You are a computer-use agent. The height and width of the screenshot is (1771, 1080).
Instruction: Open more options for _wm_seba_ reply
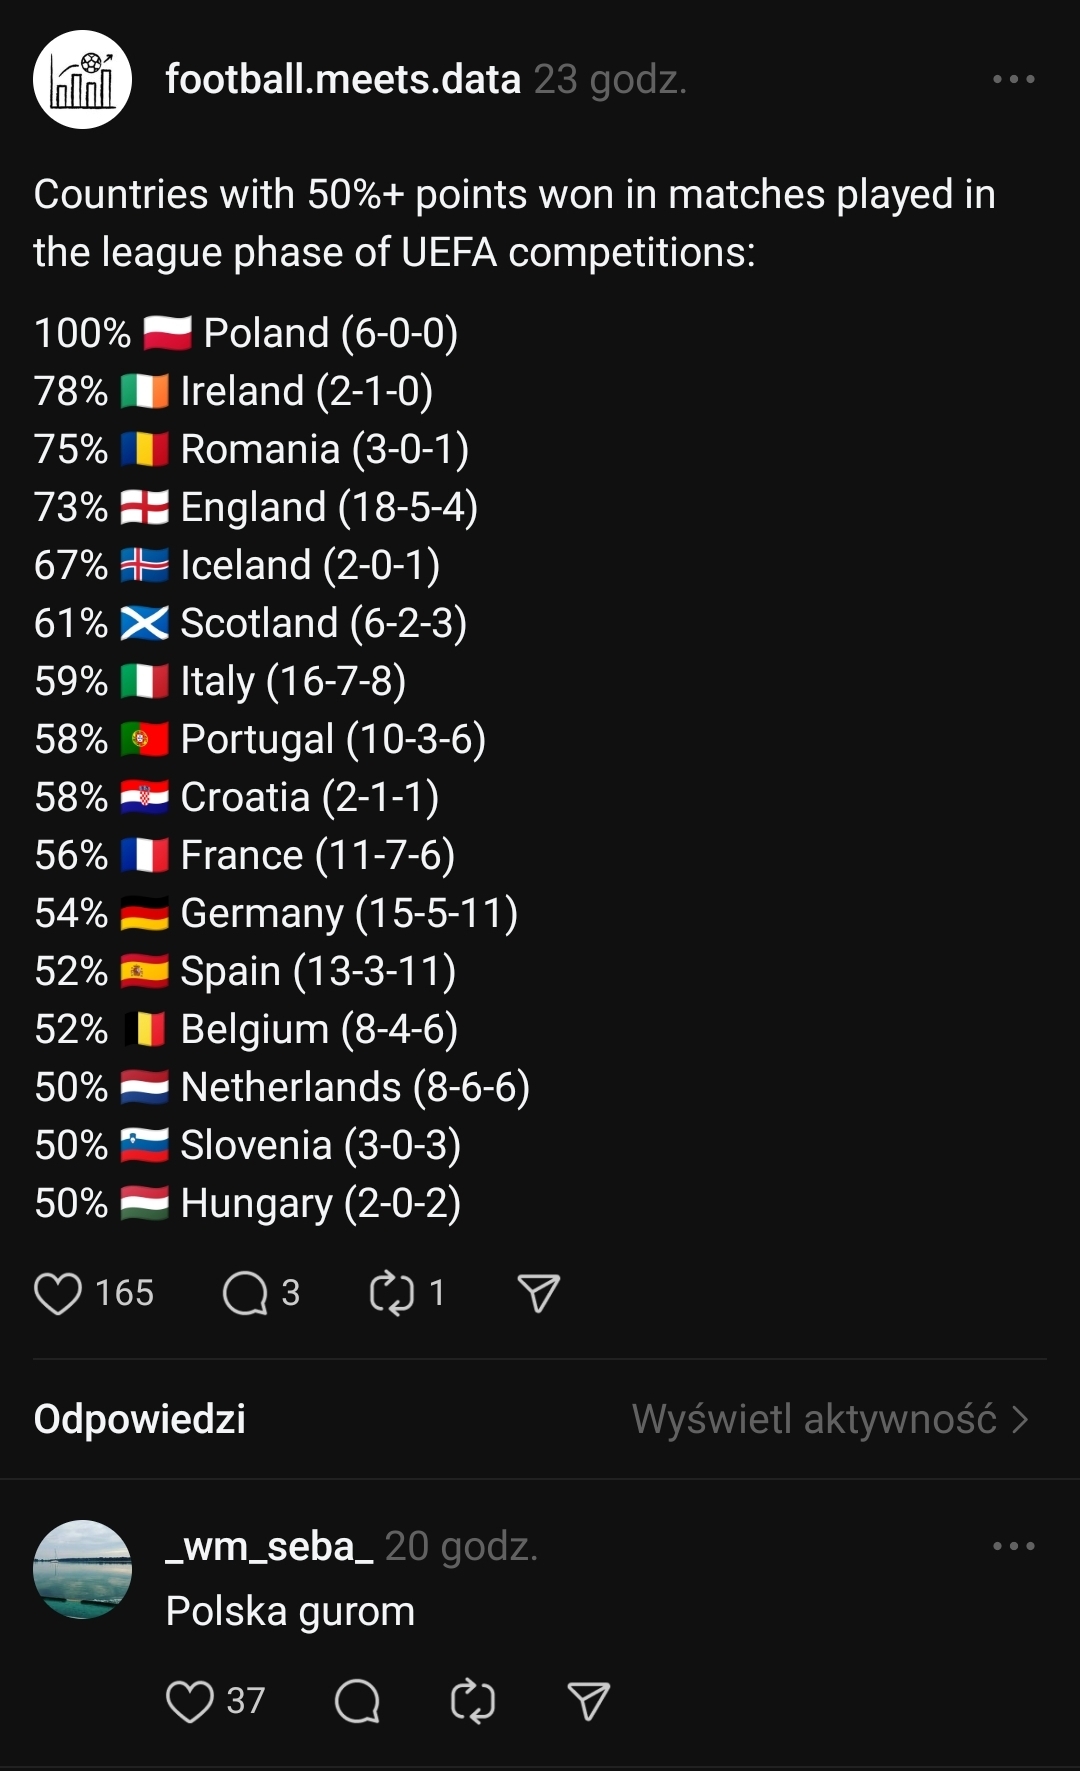click(x=1013, y=1546)
